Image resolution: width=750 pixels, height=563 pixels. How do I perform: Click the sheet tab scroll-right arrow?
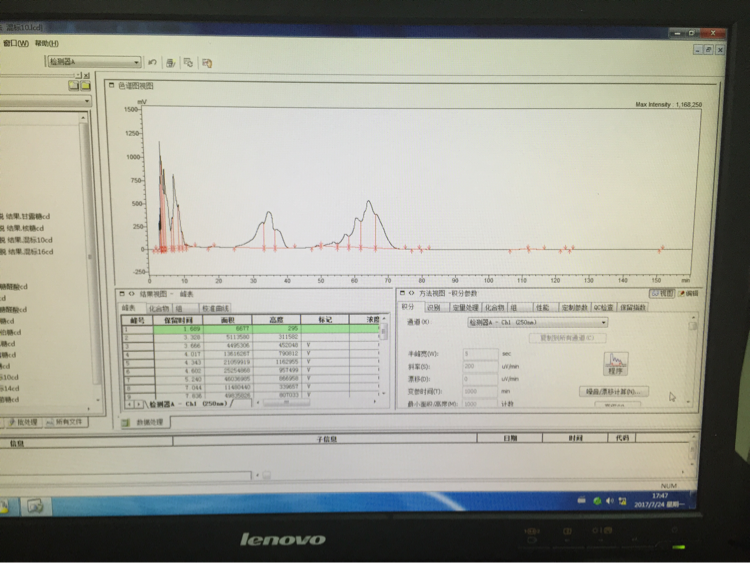click(x=139, y=404)
